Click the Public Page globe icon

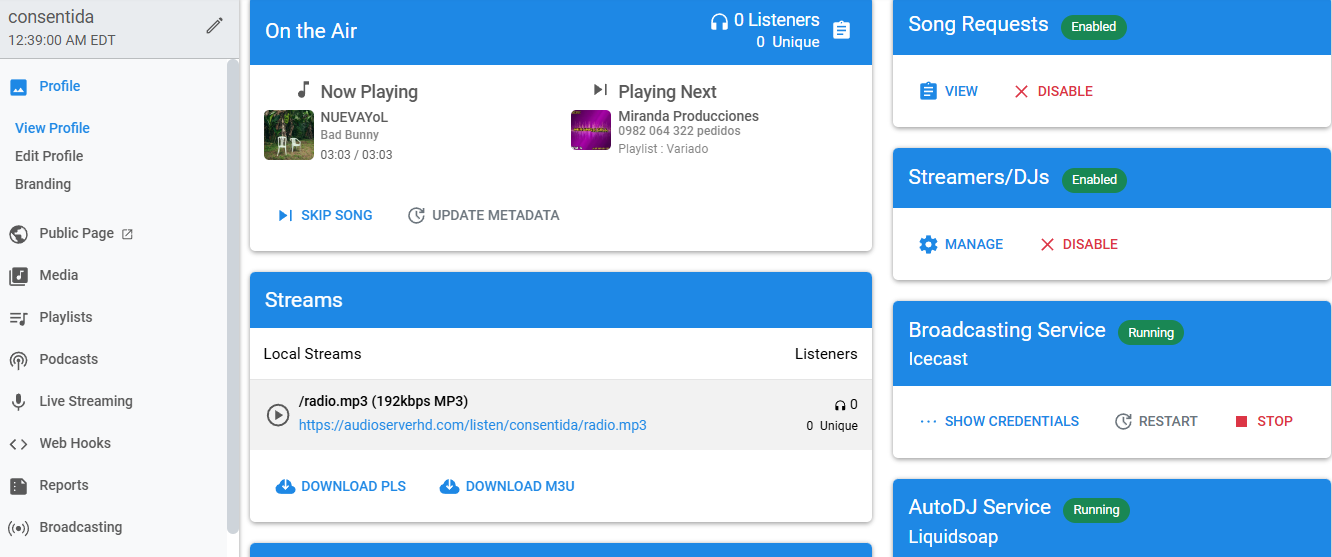(x=18, y=234)
